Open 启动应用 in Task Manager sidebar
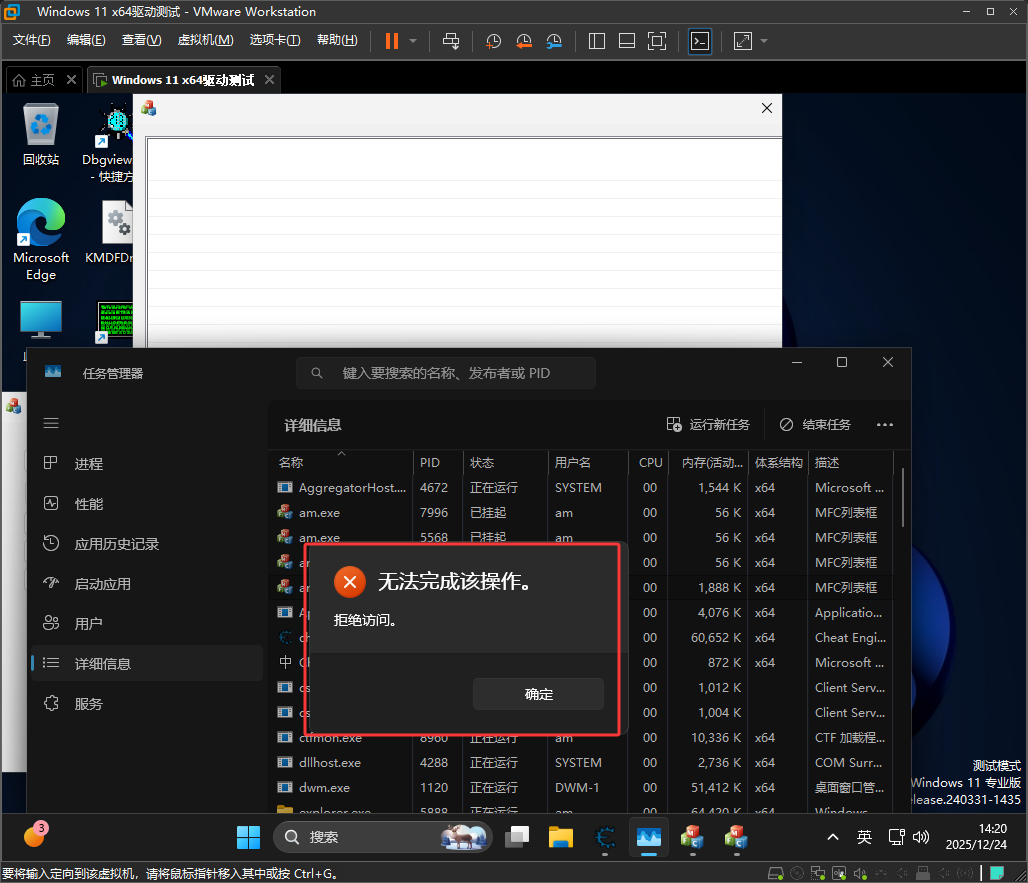The height and width of the screenshot is (883, 1028). 147,583
